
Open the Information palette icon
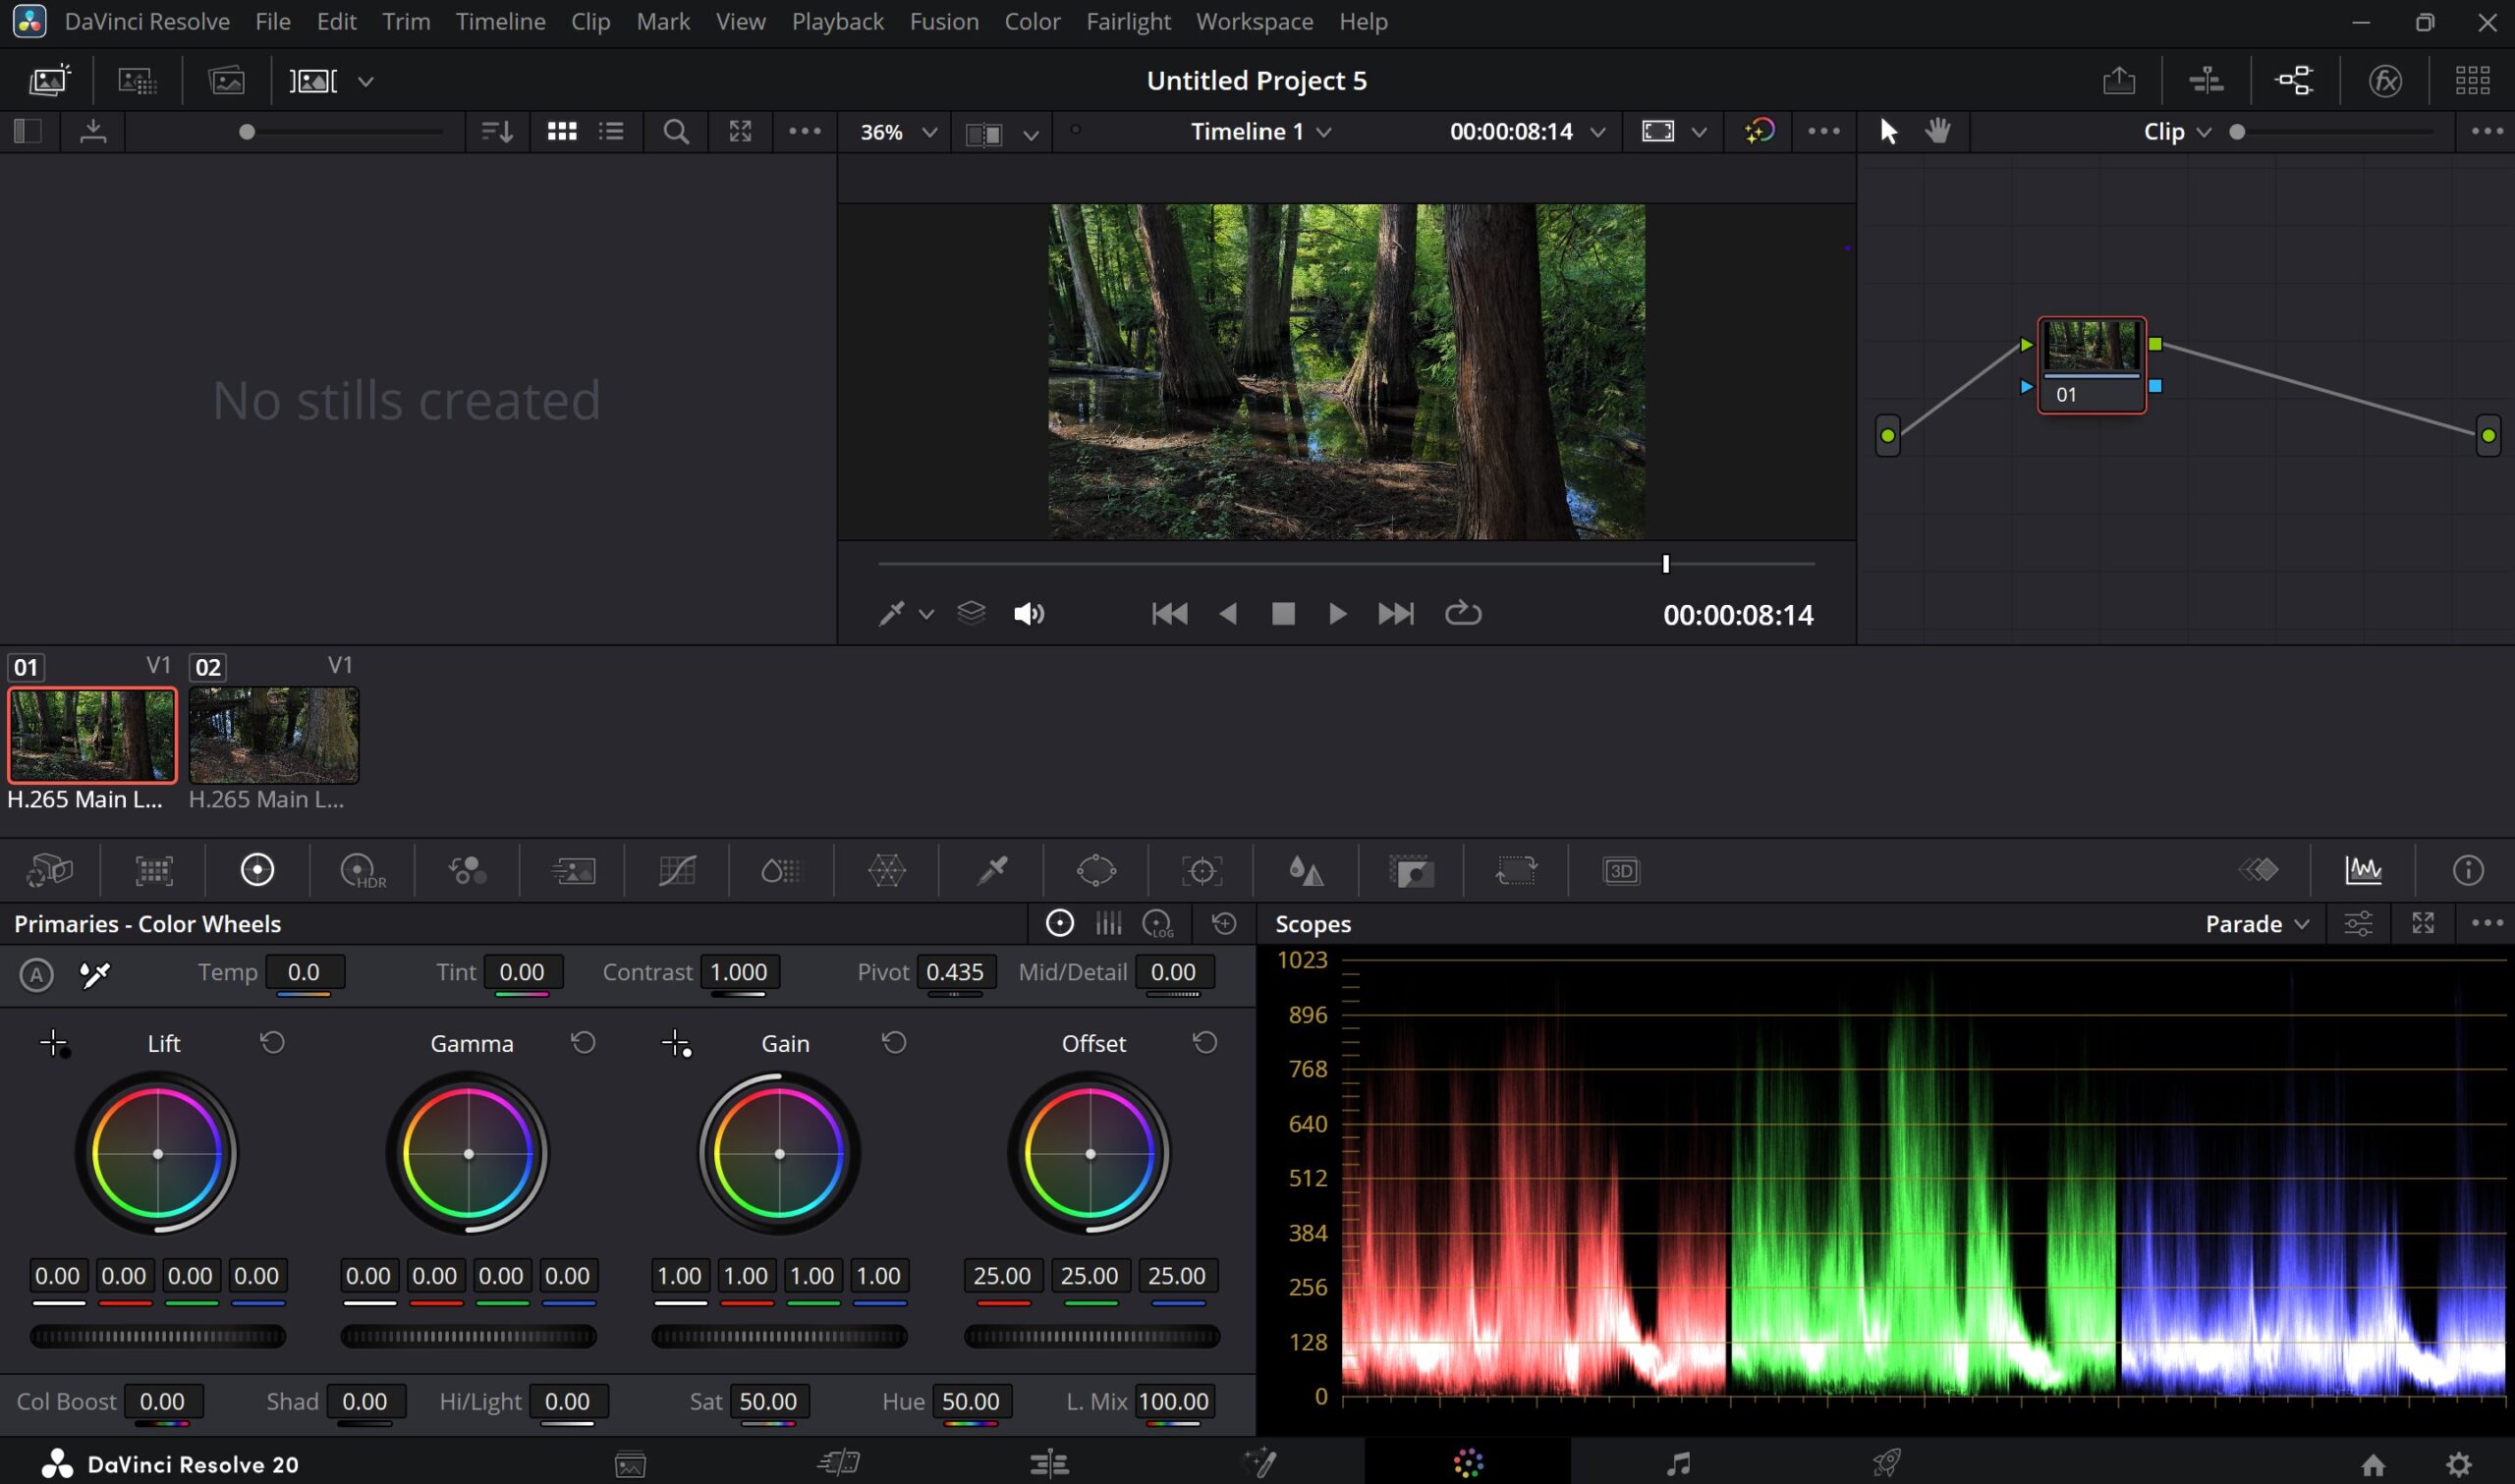[x=2467, y=870]
